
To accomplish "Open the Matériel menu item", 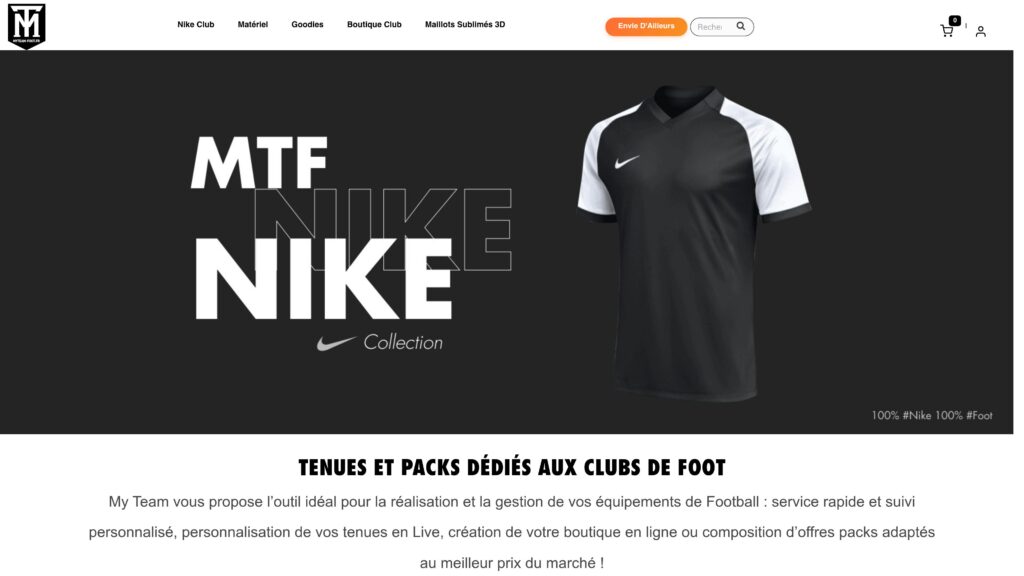I will coord(253,24).
